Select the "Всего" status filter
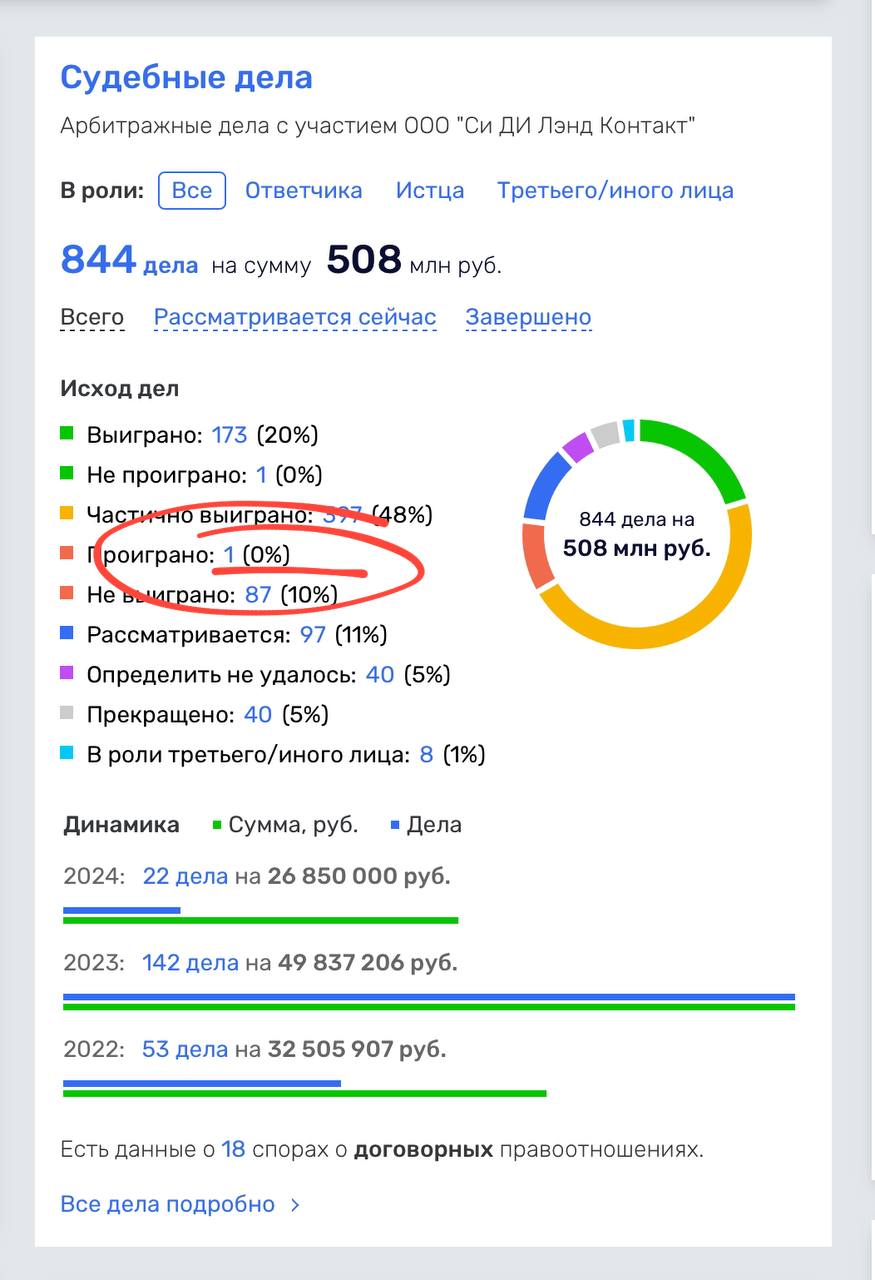This screenshot has height=1280, width=875. (92, 318)
